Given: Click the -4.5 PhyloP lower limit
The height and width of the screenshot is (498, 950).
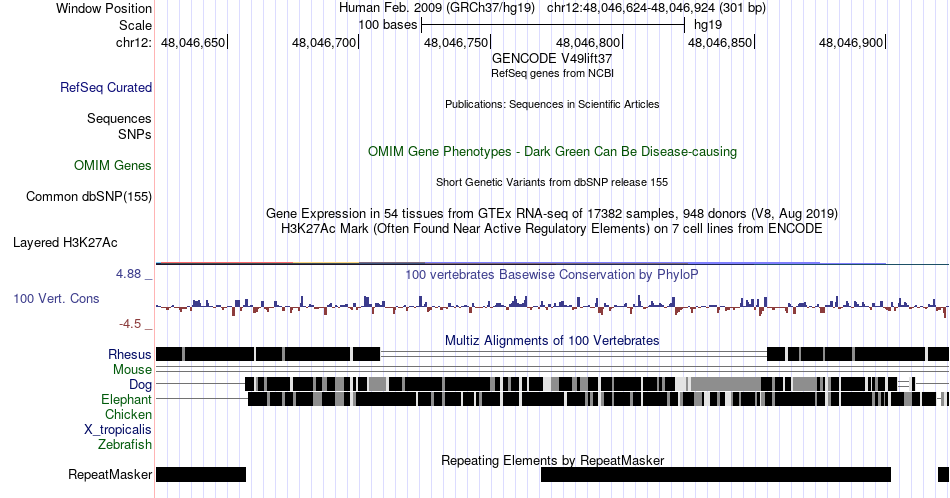Looking at the screenshot, I should click(x=130, y=324).
